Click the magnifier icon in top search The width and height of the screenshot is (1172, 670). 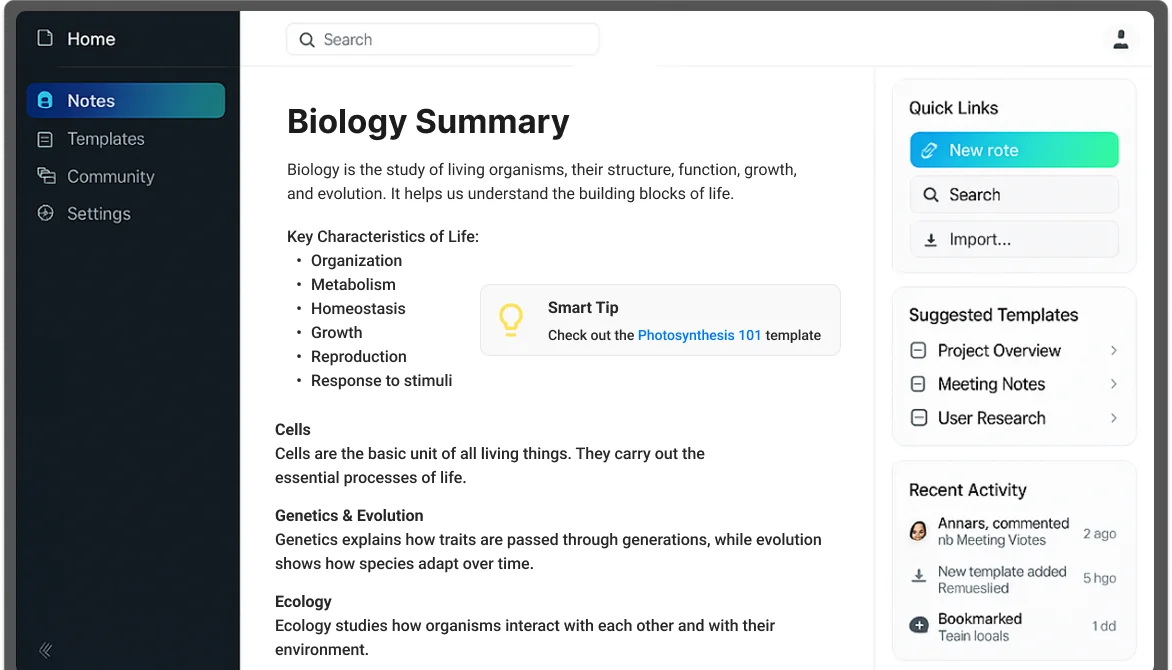(306, 40)
